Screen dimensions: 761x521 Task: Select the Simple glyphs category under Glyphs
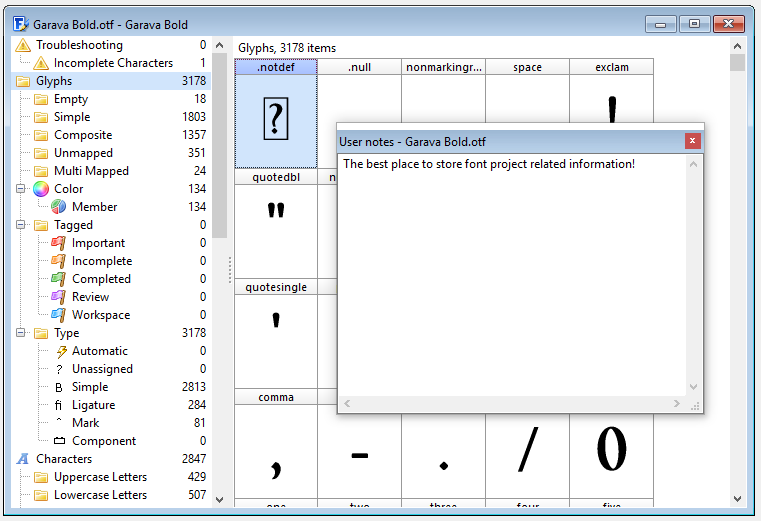coord(72,117)
